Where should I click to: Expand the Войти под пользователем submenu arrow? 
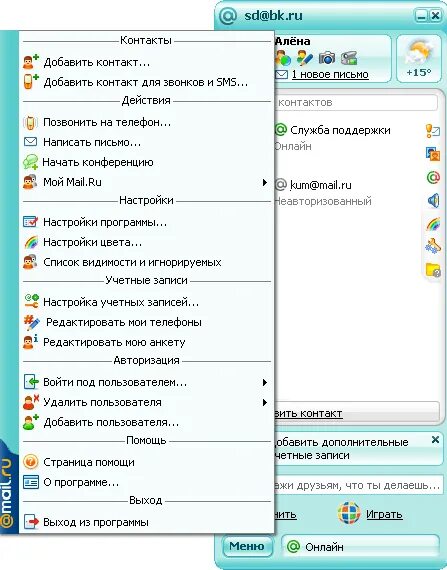pos(265,382)
